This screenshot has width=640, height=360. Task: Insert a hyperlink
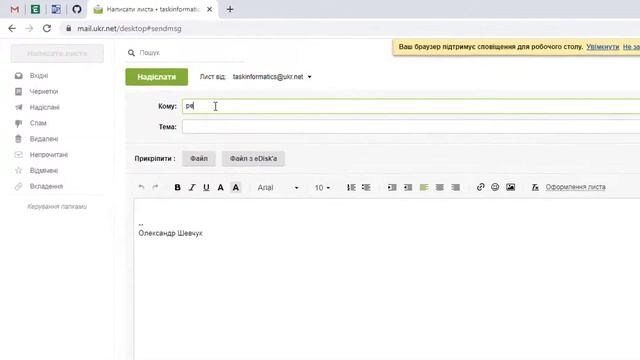tap(480, 187)
